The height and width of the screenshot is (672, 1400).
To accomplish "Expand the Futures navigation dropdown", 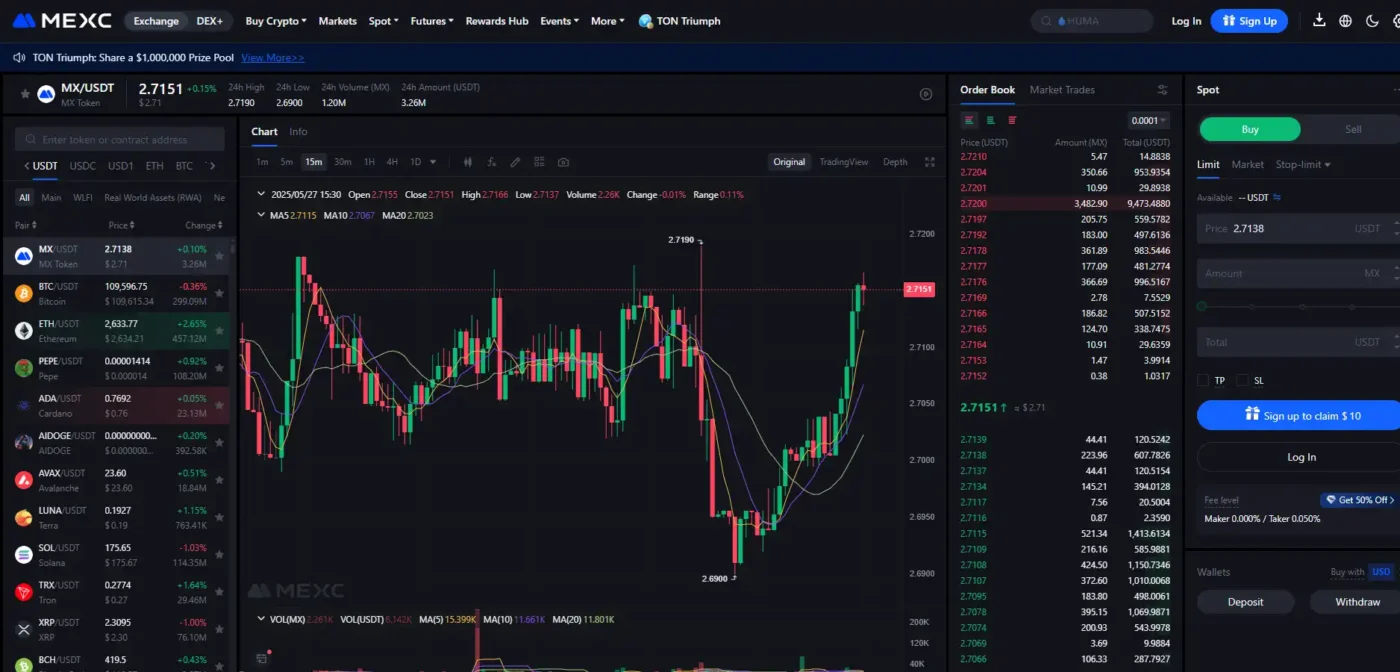I will pyautogui.click(x=432, y=21).
